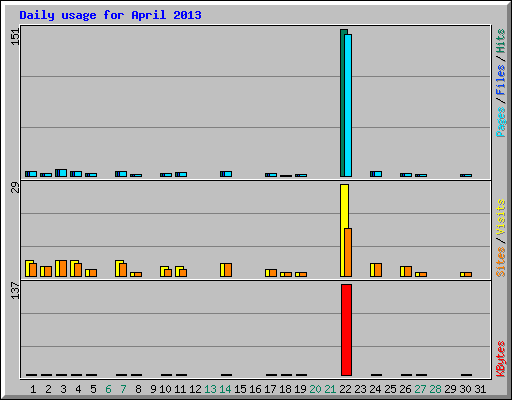Click the KBytes marker for day 14
Screen dimensions: 512x400
[x=226, y=375]
